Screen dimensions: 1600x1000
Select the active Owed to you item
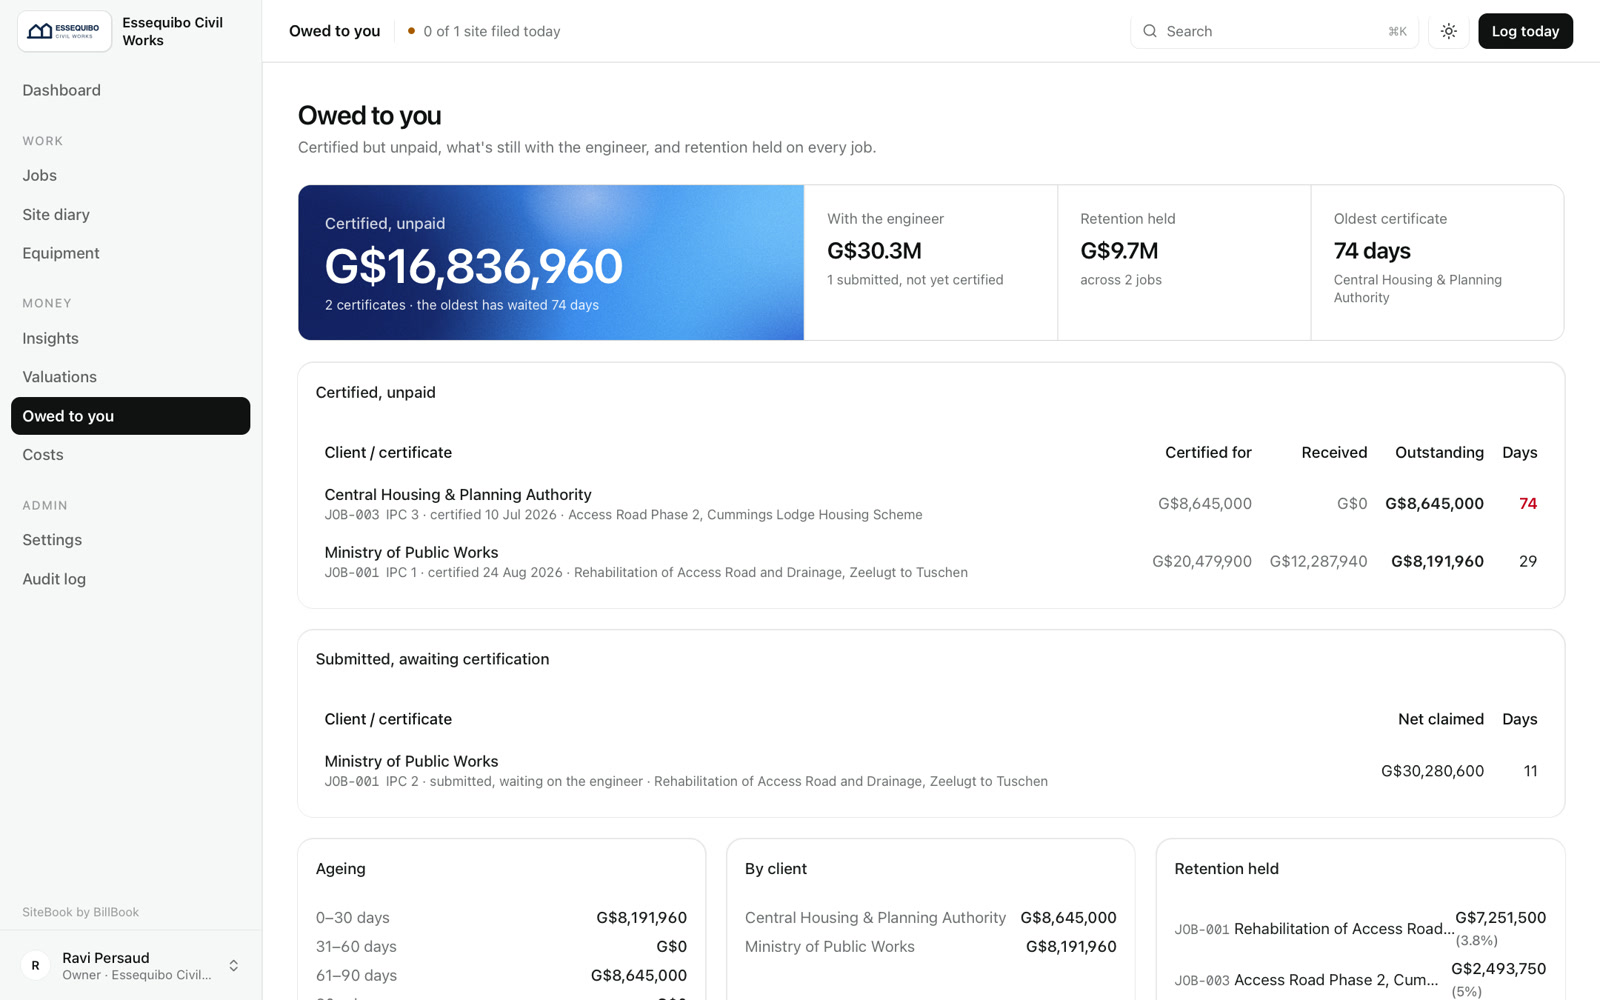(x=131, y=416)
